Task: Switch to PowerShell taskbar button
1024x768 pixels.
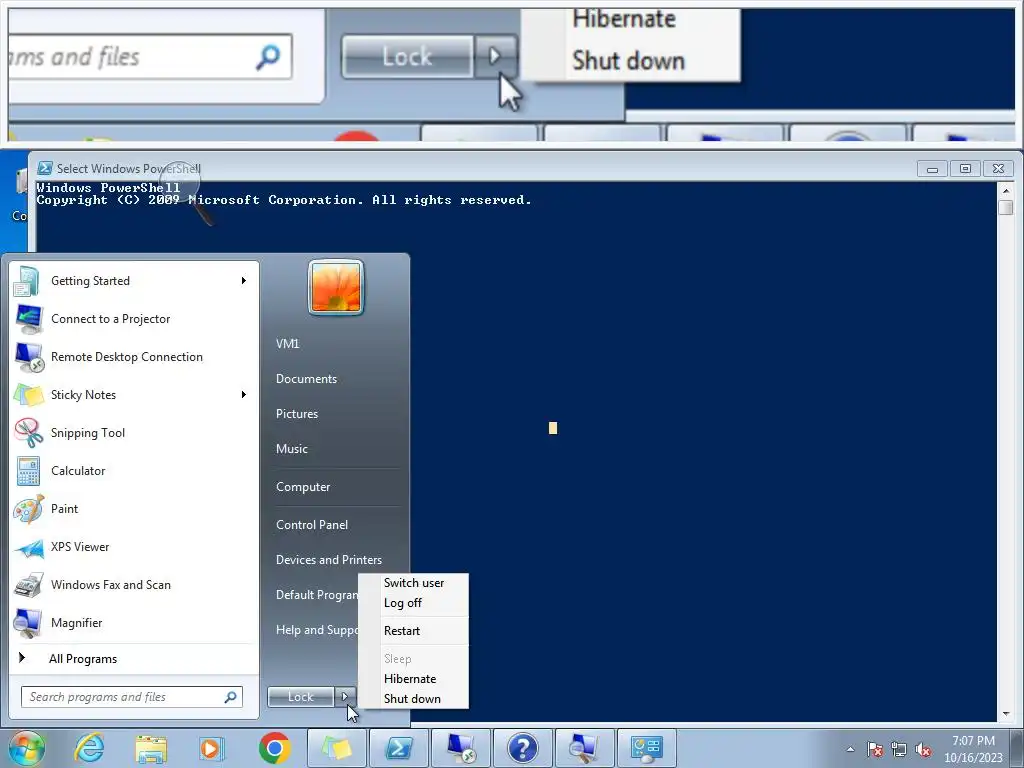Action: [398, 748]
